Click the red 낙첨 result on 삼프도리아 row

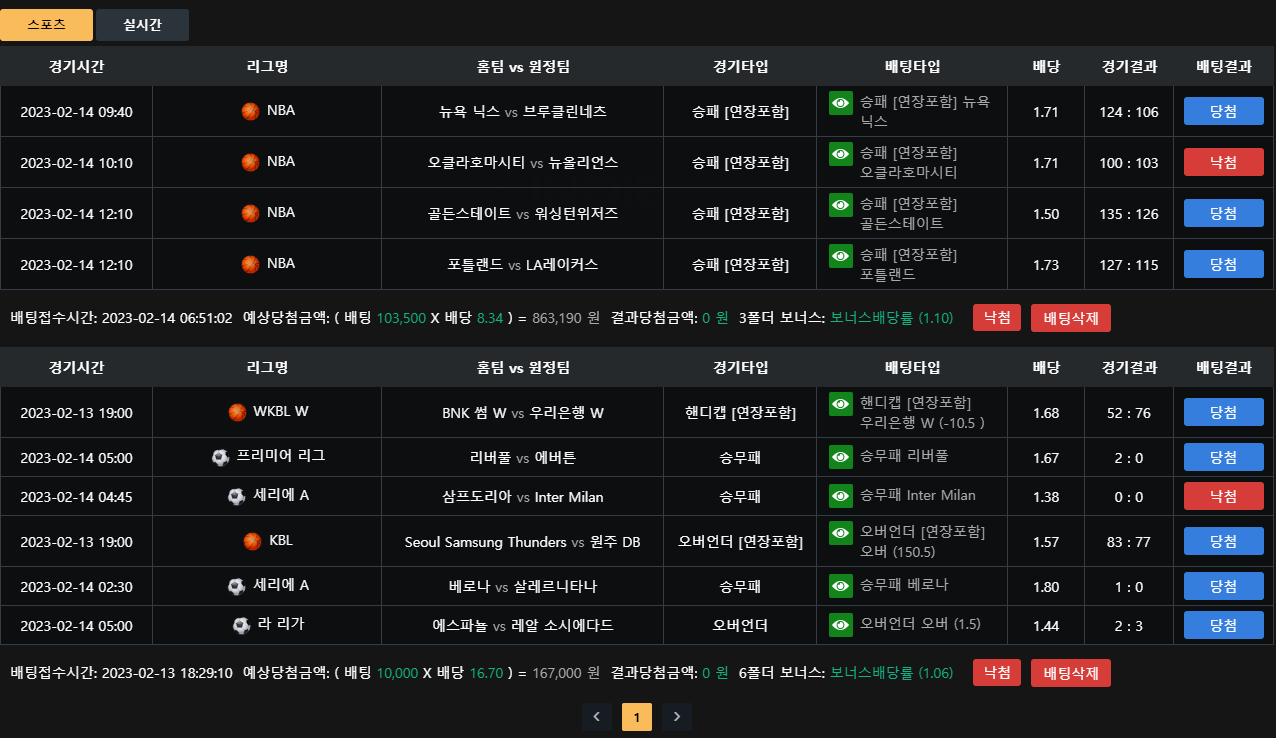tap(1224, 496)
